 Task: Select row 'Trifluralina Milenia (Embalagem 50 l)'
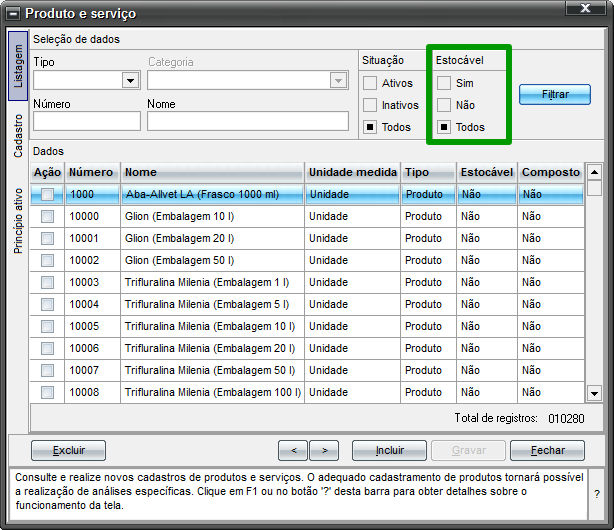[307, 370]
